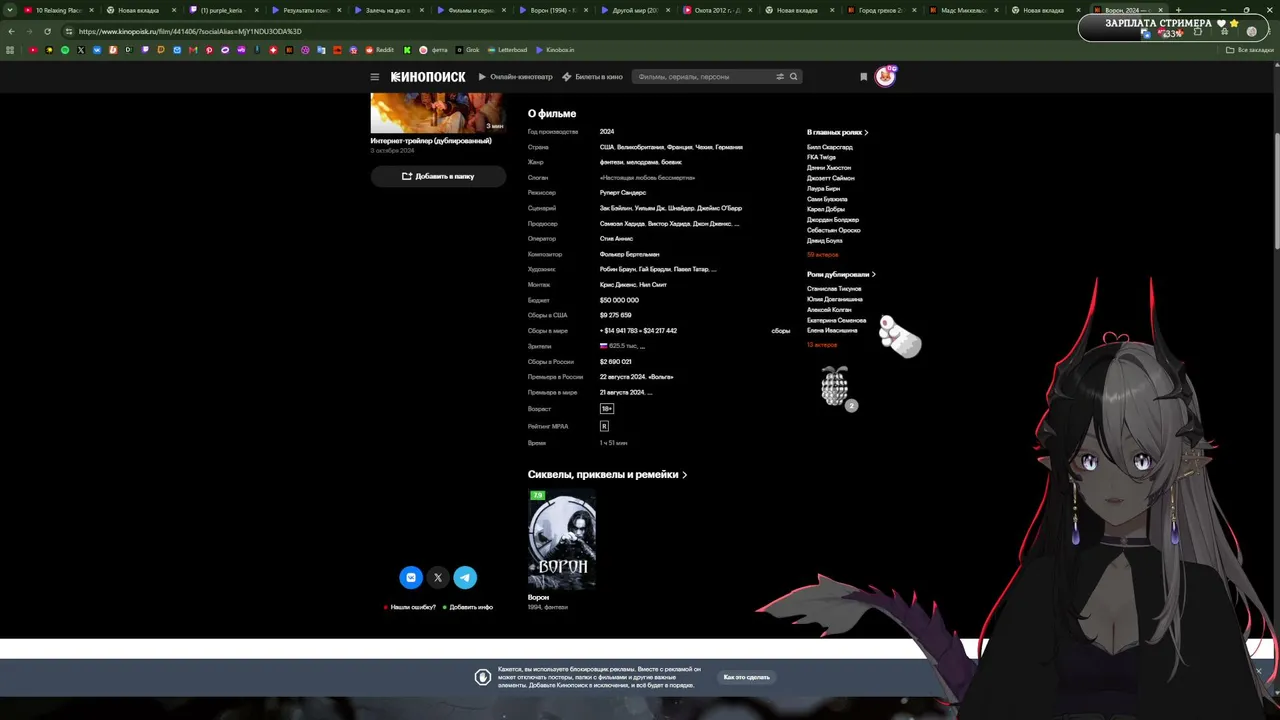Open the Kinopoisk hamburger menu
This screenshot has width=1280, height=720.
pyautogui.click(x=375, y=77)
